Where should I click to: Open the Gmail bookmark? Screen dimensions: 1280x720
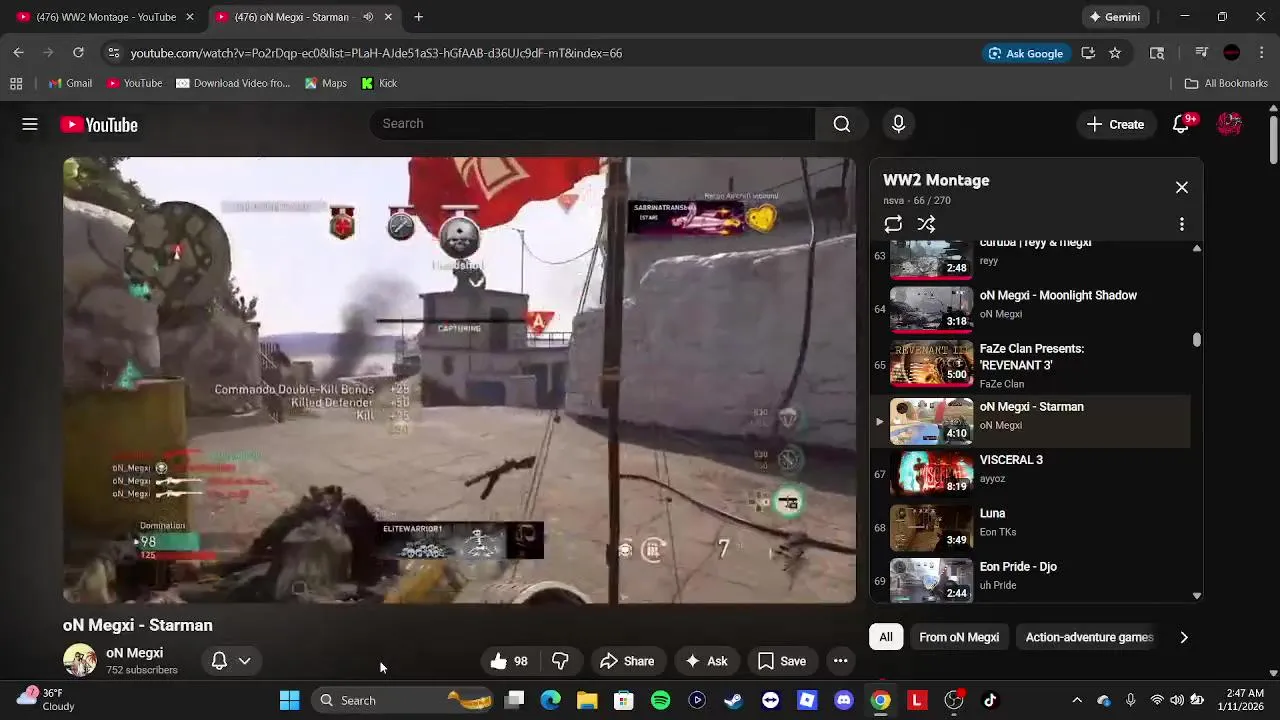click(69, 83)
